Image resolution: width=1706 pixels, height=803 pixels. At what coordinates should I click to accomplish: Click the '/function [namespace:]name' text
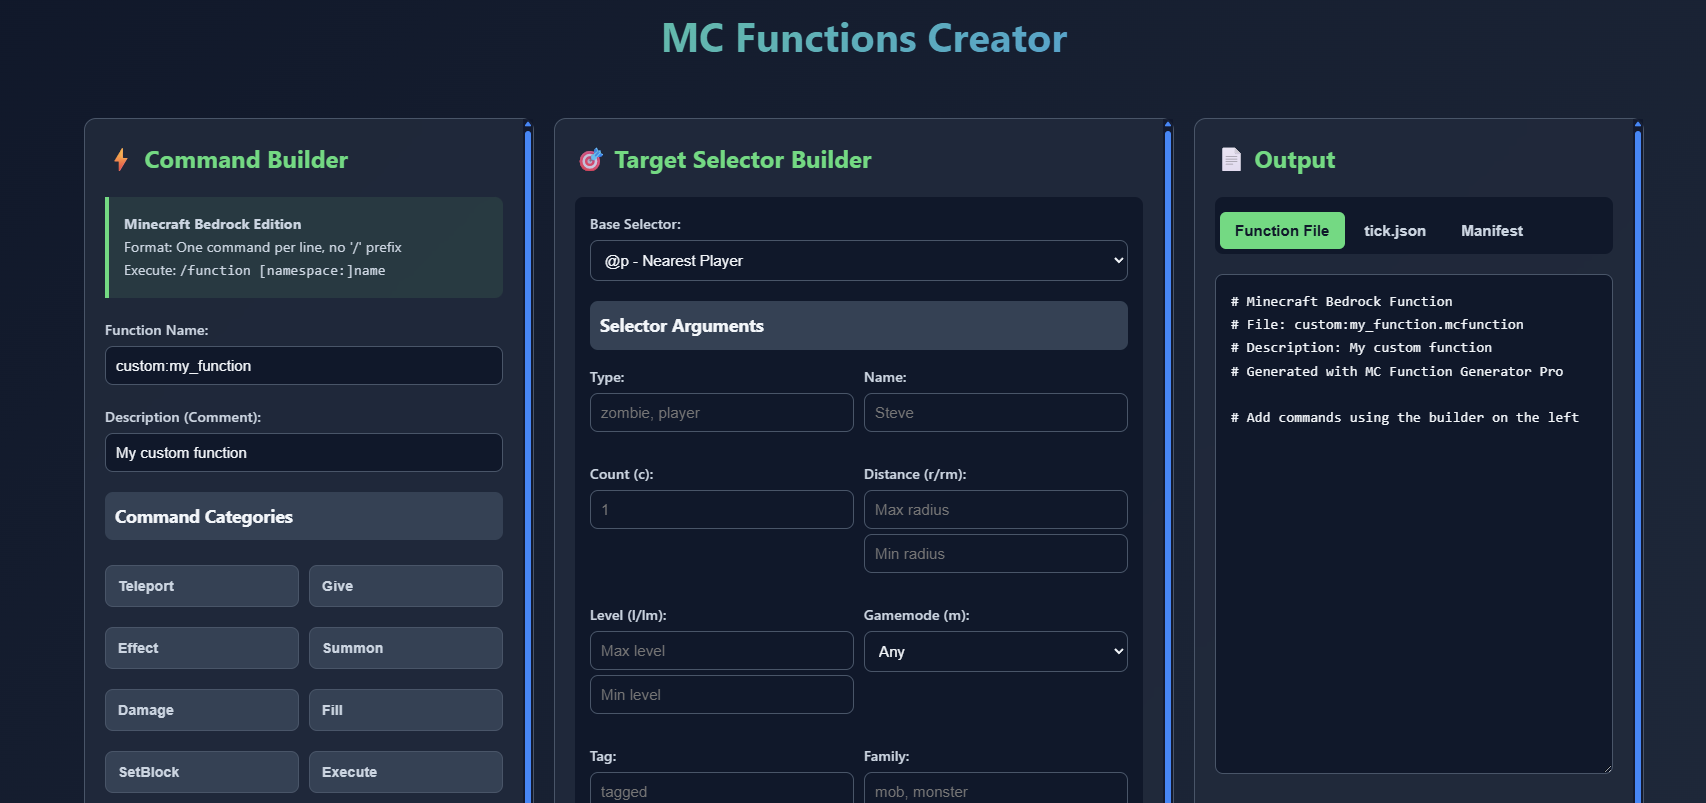(282, 271)
